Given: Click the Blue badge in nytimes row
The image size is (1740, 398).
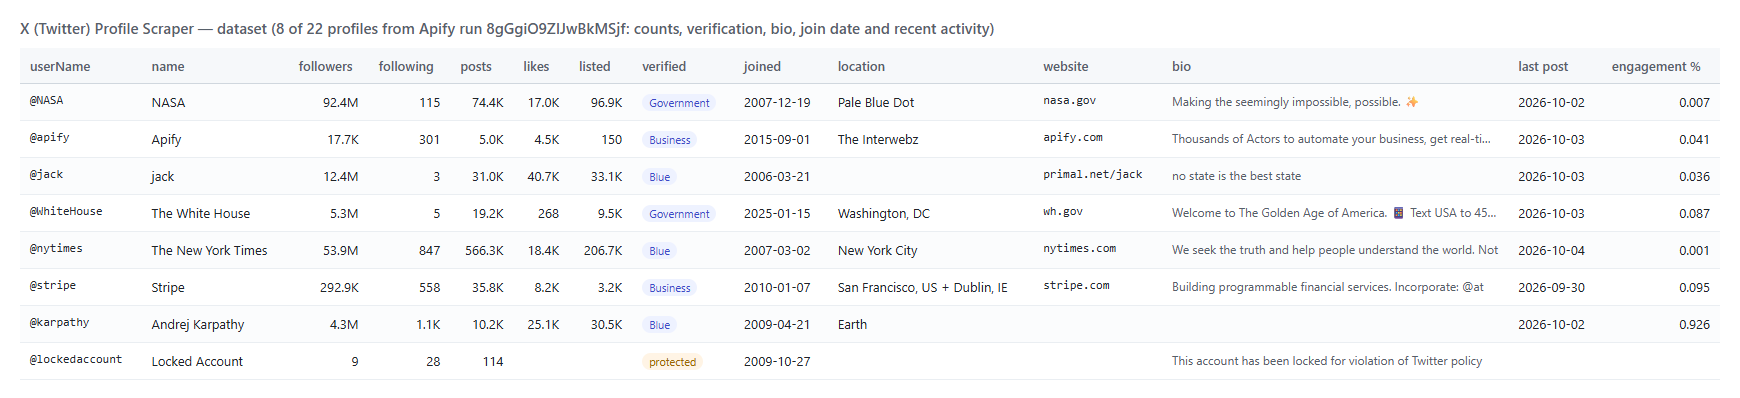Looking at the screenshot, I should [x=659, y=251].
